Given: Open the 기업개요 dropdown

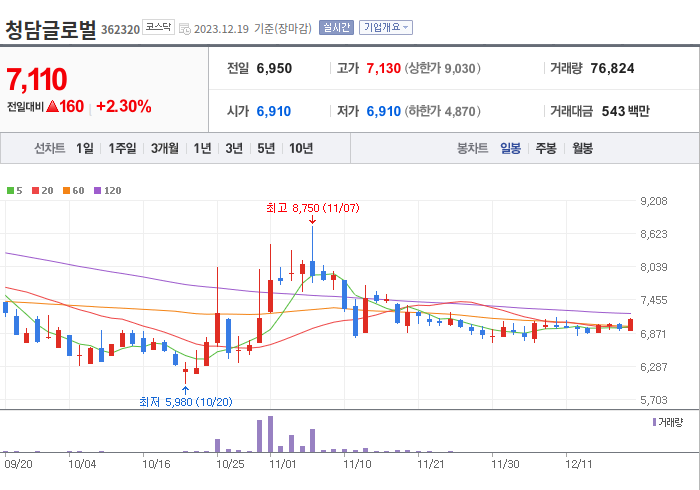Looking at the screenshot, I should point(386,28).
